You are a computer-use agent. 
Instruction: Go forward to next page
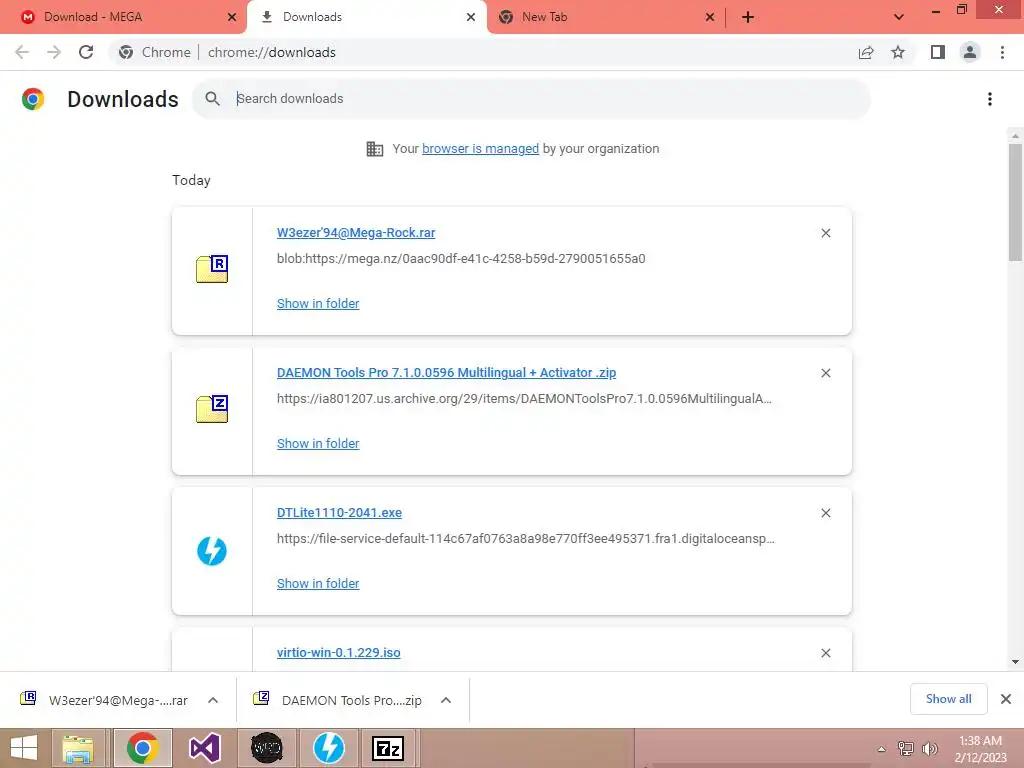pos(54,52)
